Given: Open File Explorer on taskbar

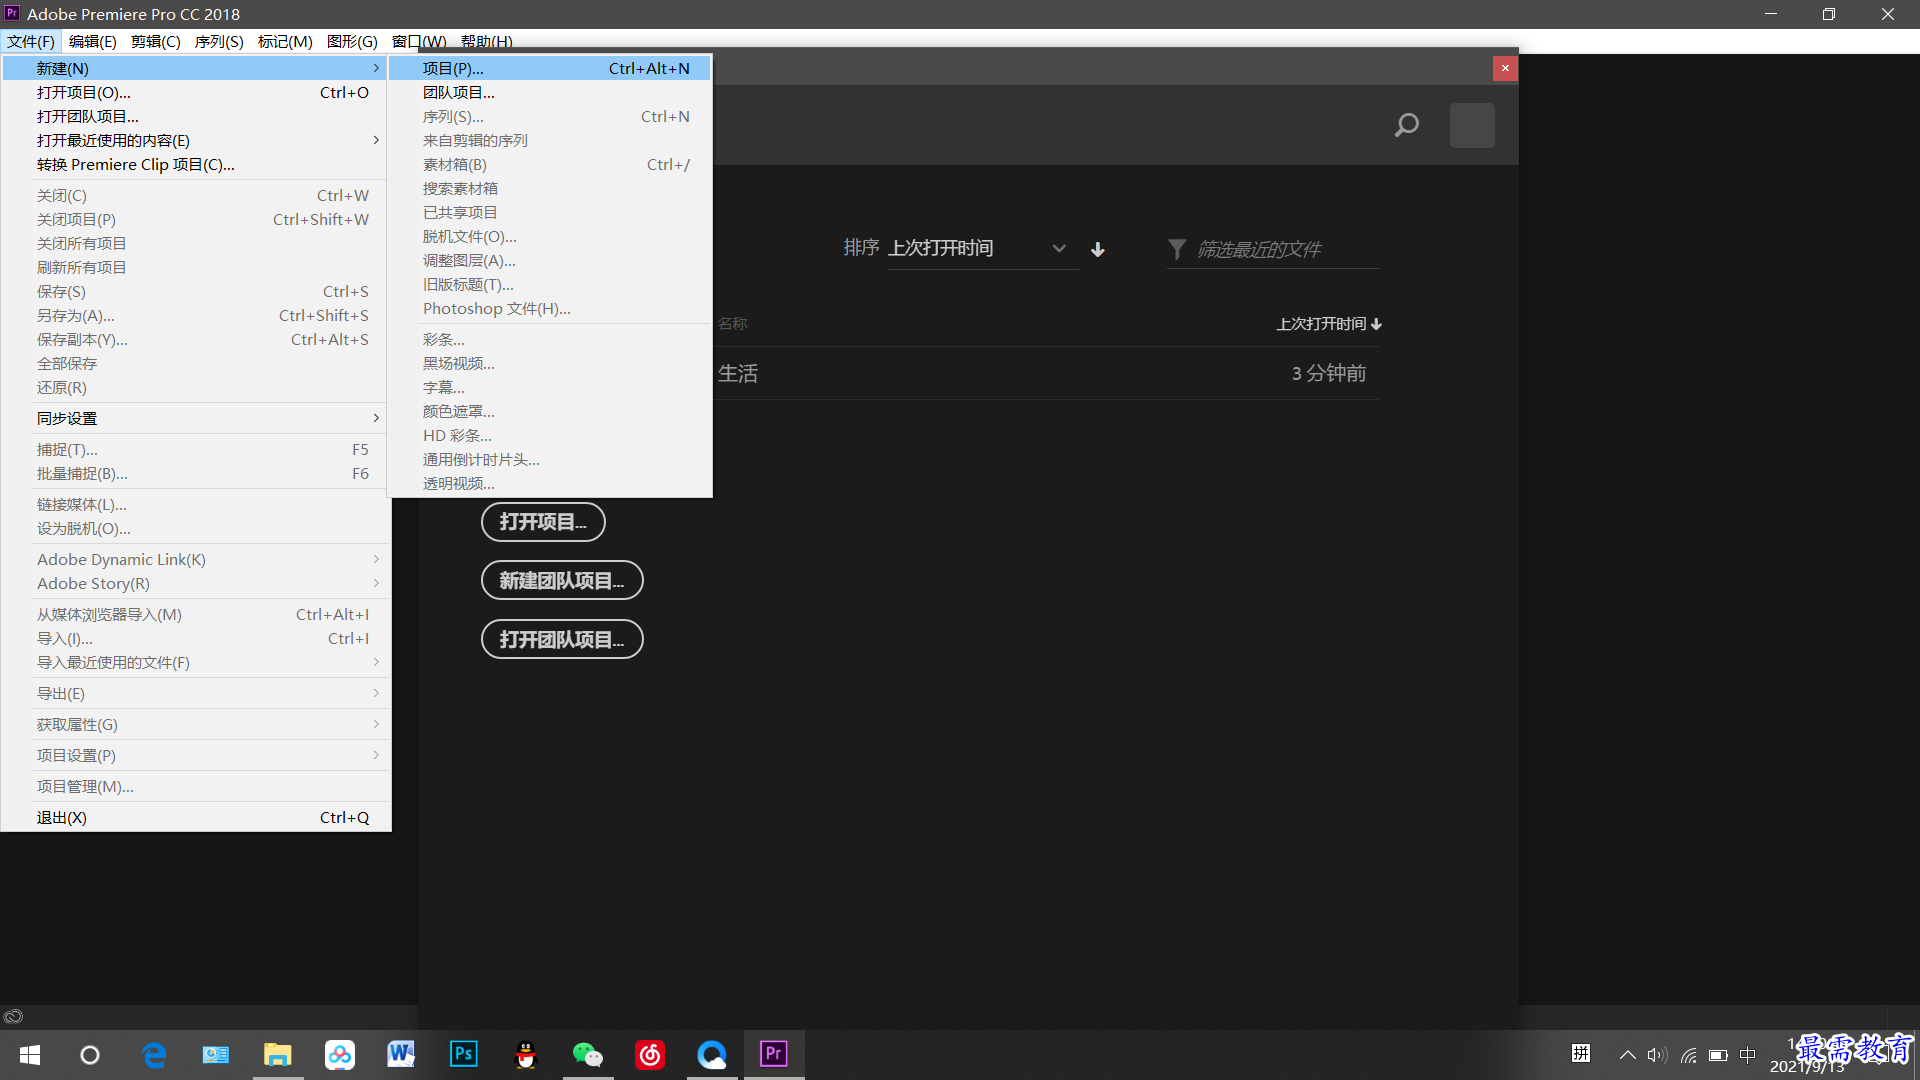Looking at the screenshot, I should 277,1054.
